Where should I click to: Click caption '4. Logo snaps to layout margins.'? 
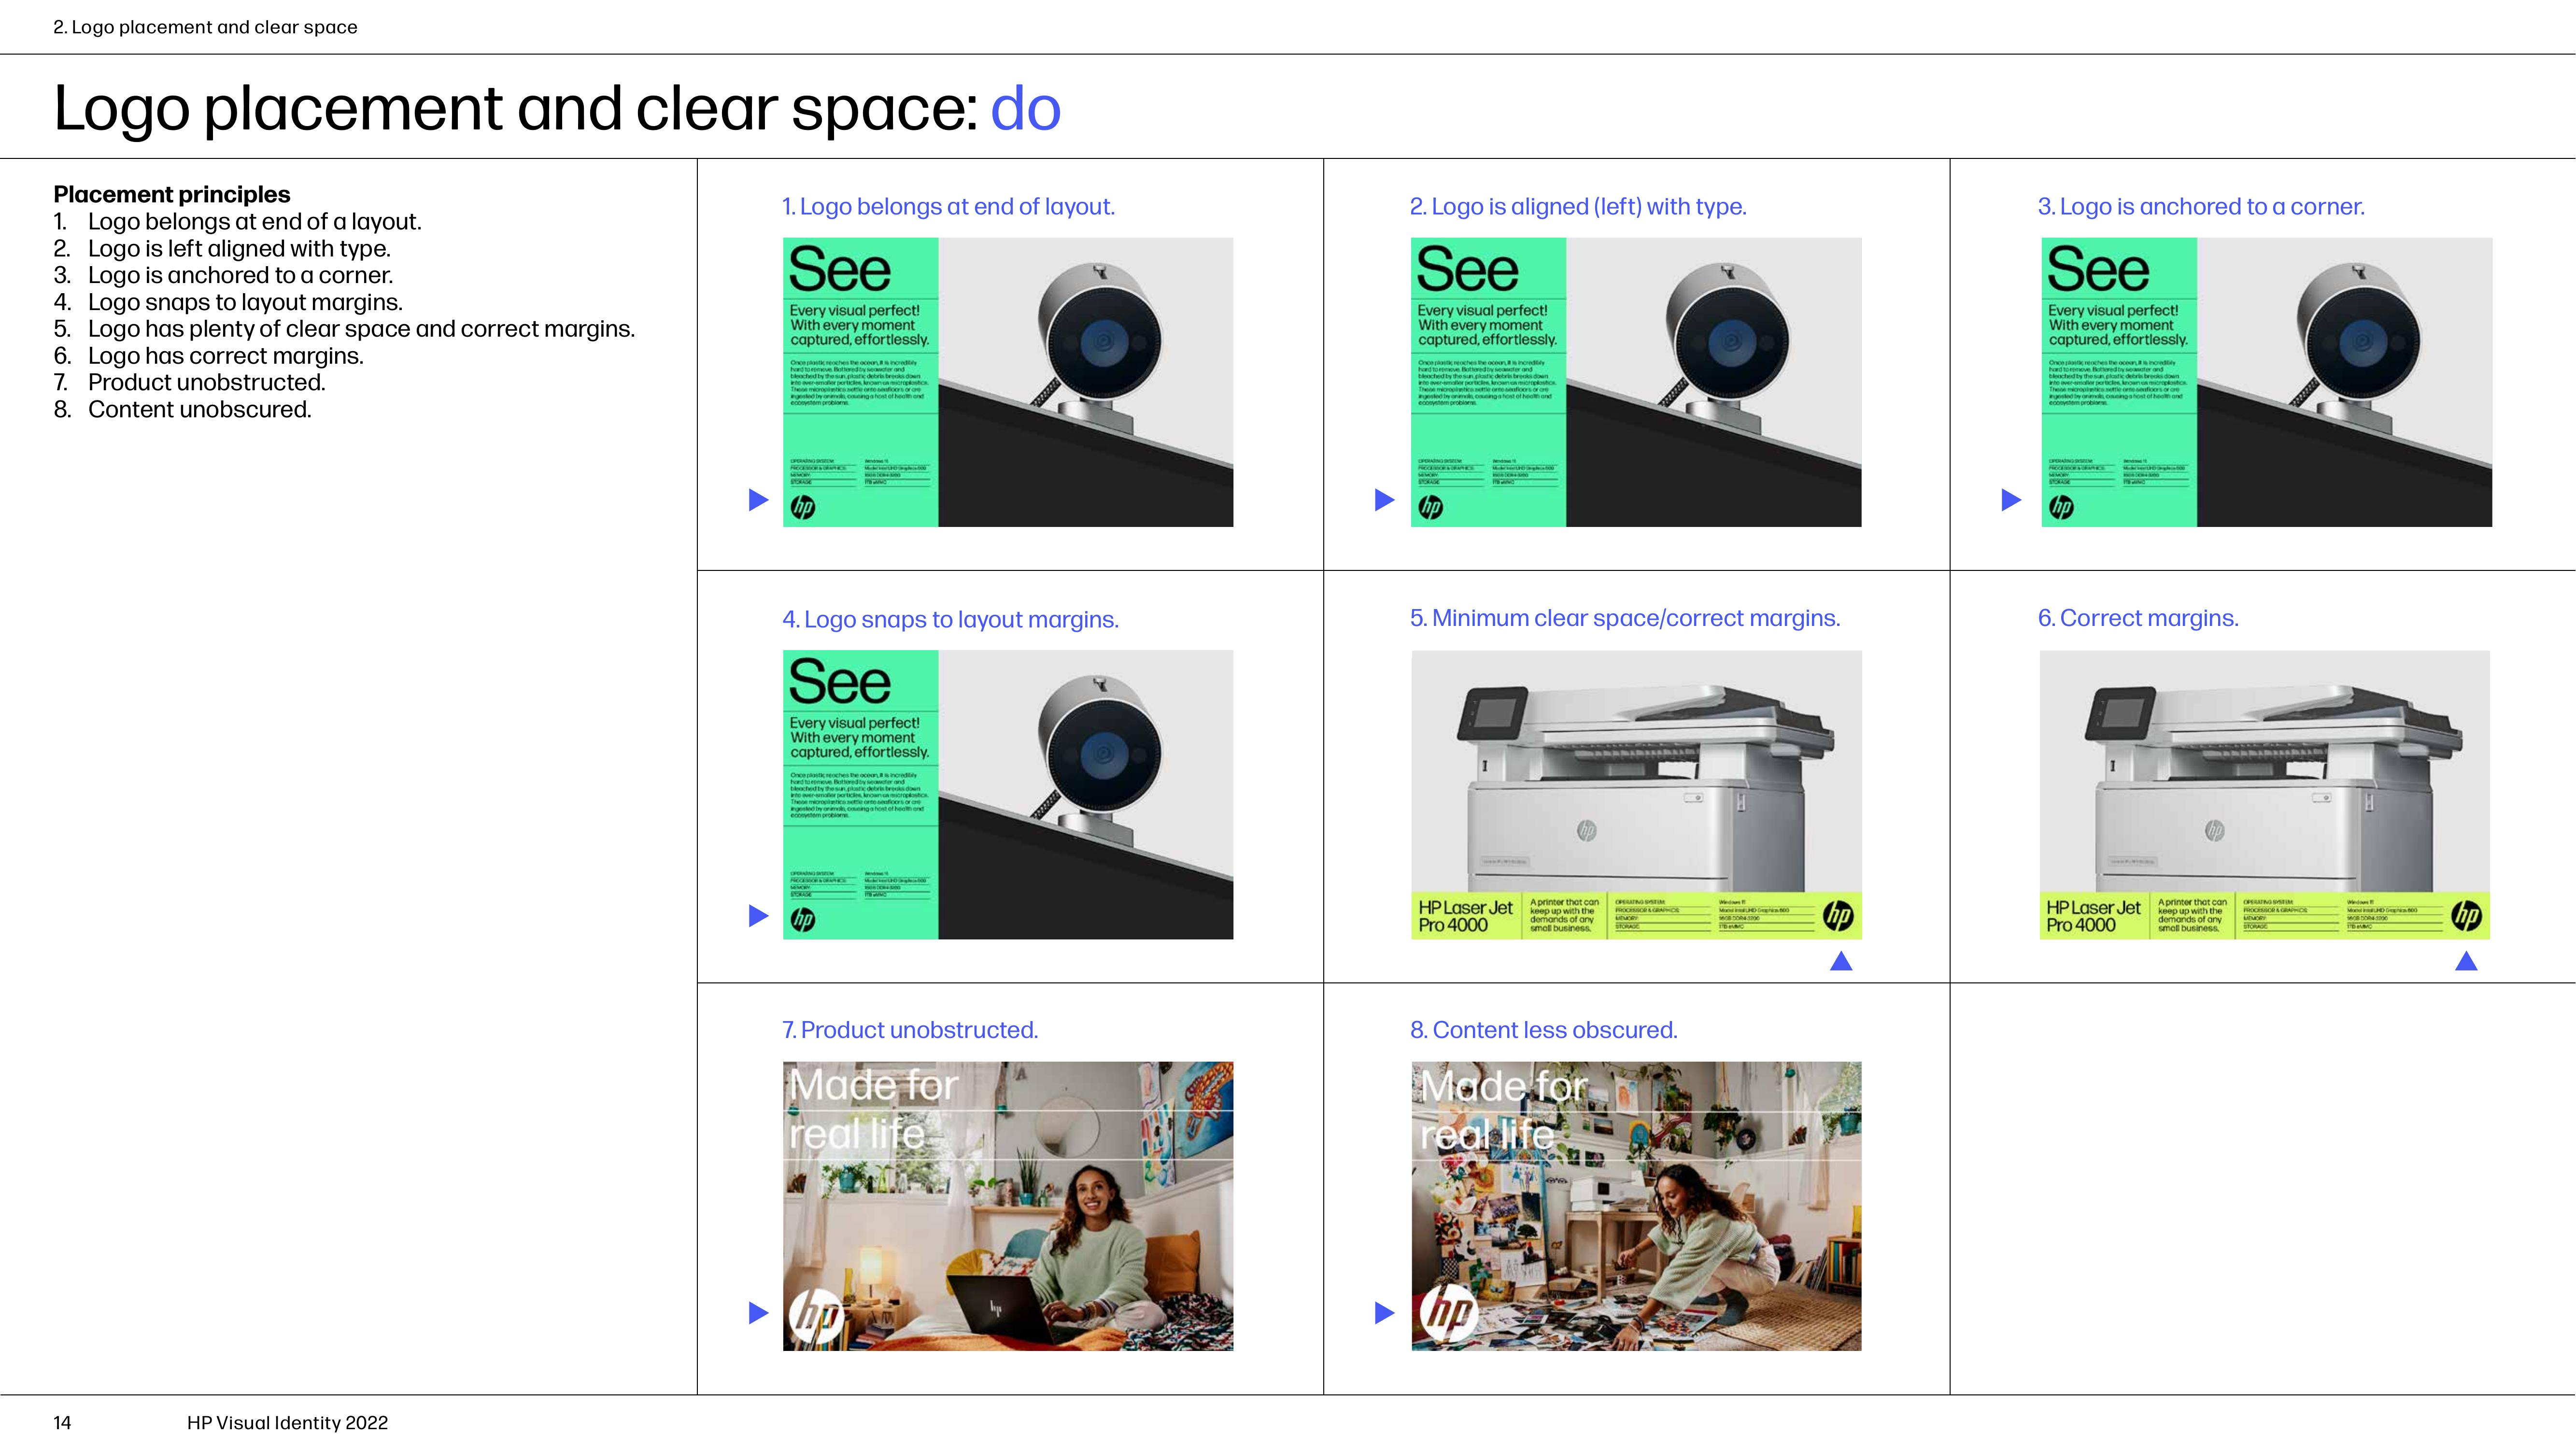(x=950, y=620)
